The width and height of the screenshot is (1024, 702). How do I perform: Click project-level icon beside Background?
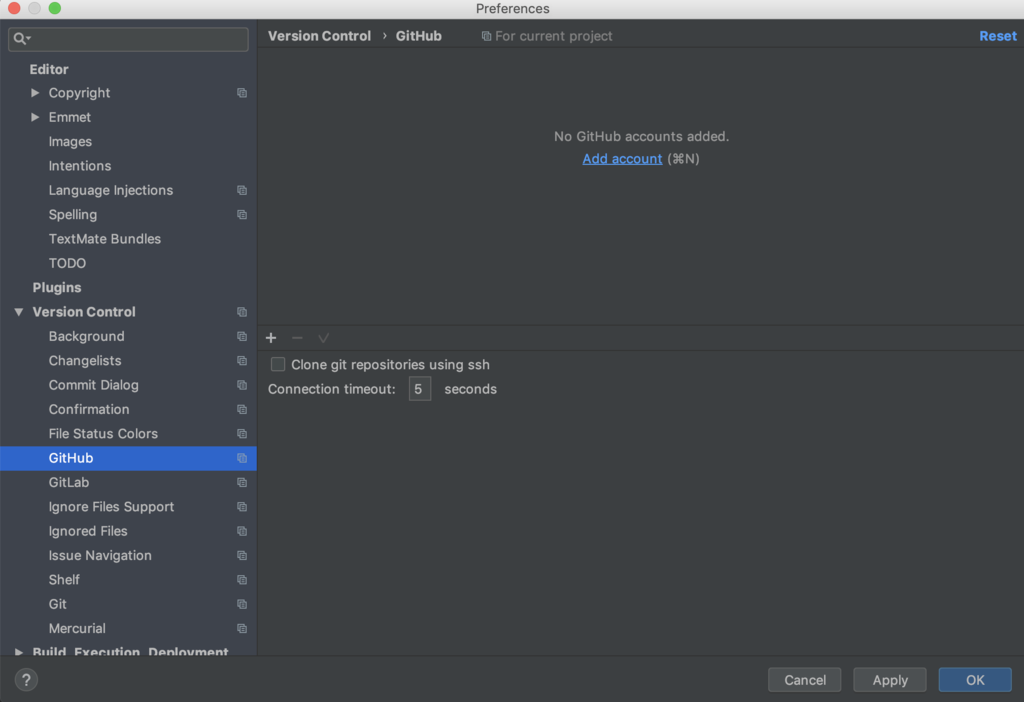pos(242,336)
